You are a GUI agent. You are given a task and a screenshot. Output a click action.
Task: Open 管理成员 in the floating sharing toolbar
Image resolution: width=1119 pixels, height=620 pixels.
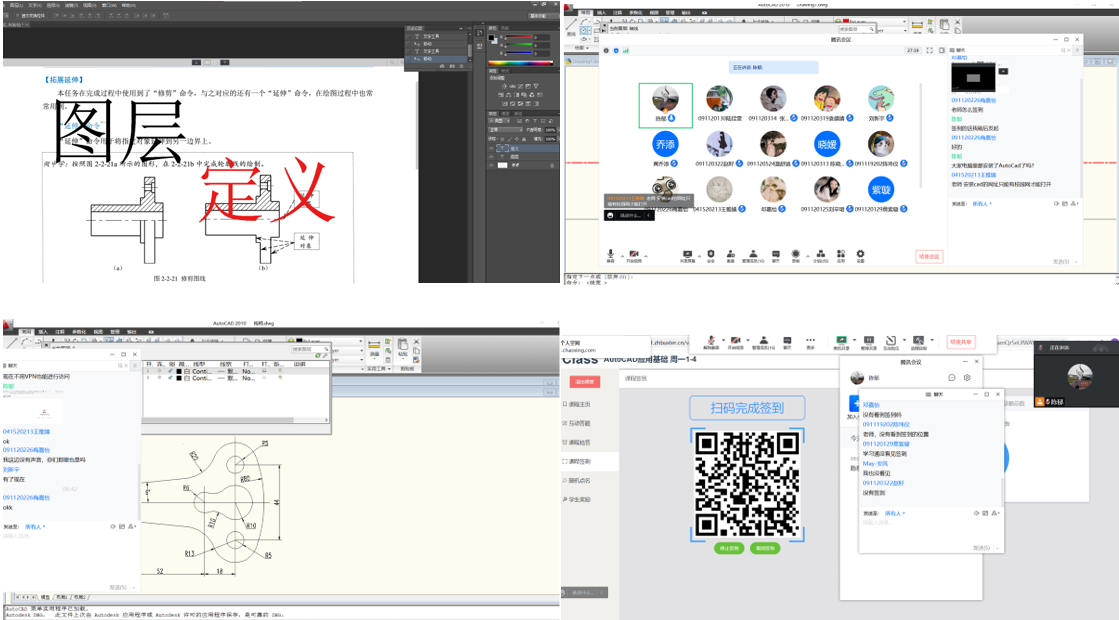[764, 342]
